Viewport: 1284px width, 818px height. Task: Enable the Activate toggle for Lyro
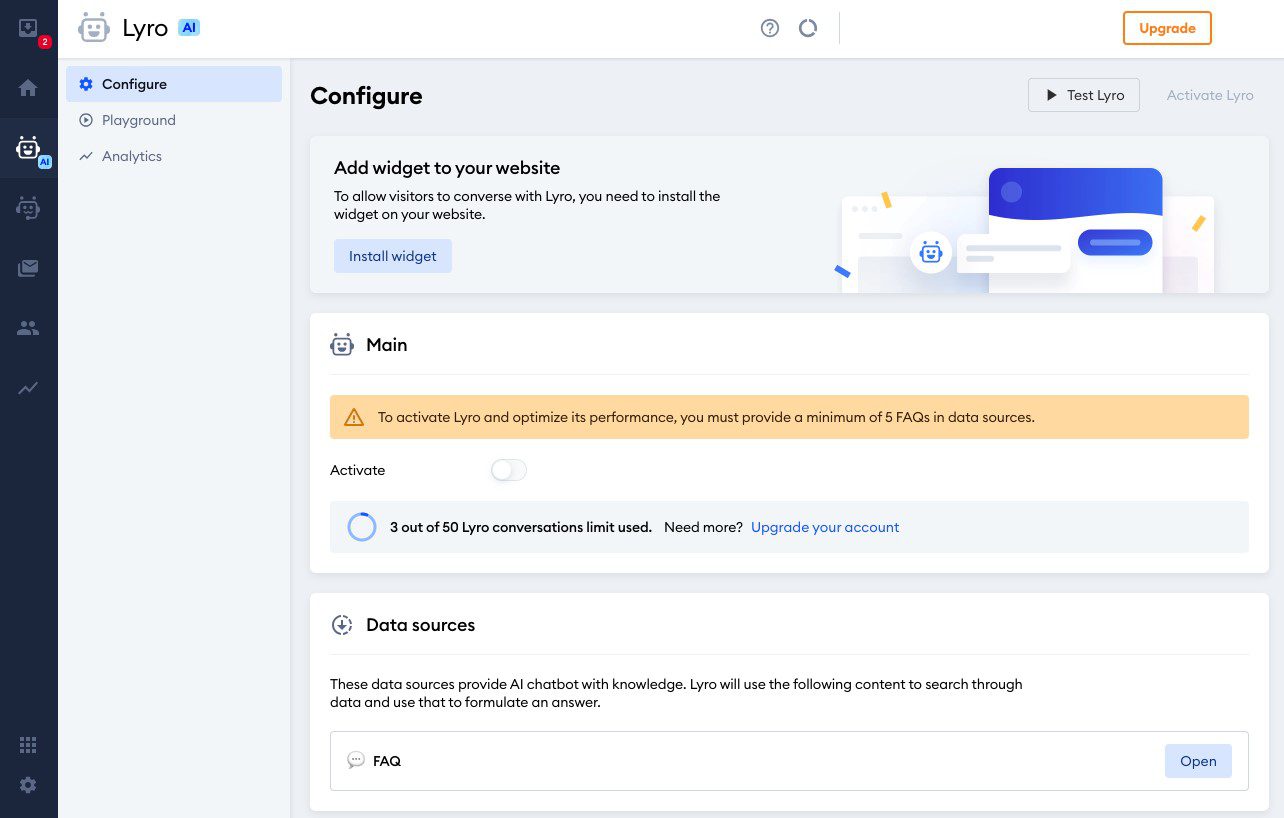click(x=508, y=470)
